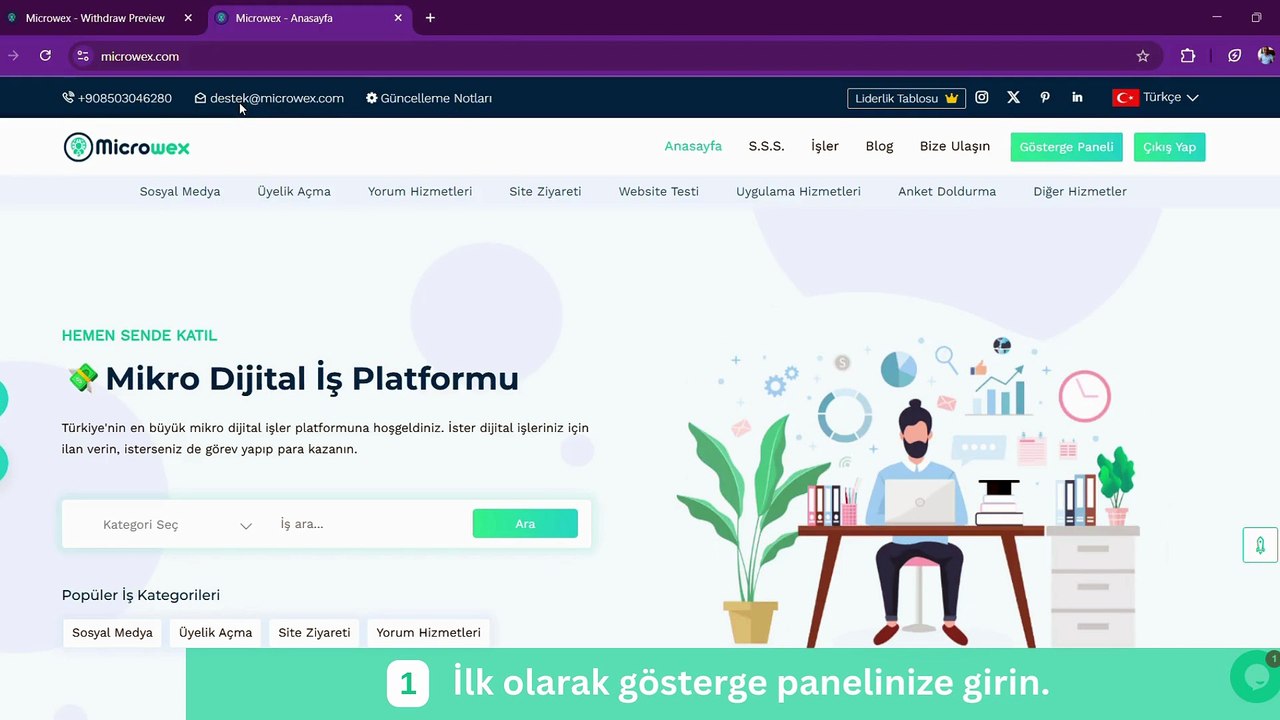
Task: Navigate to the Blog page
Action: (x=879, y=146)
